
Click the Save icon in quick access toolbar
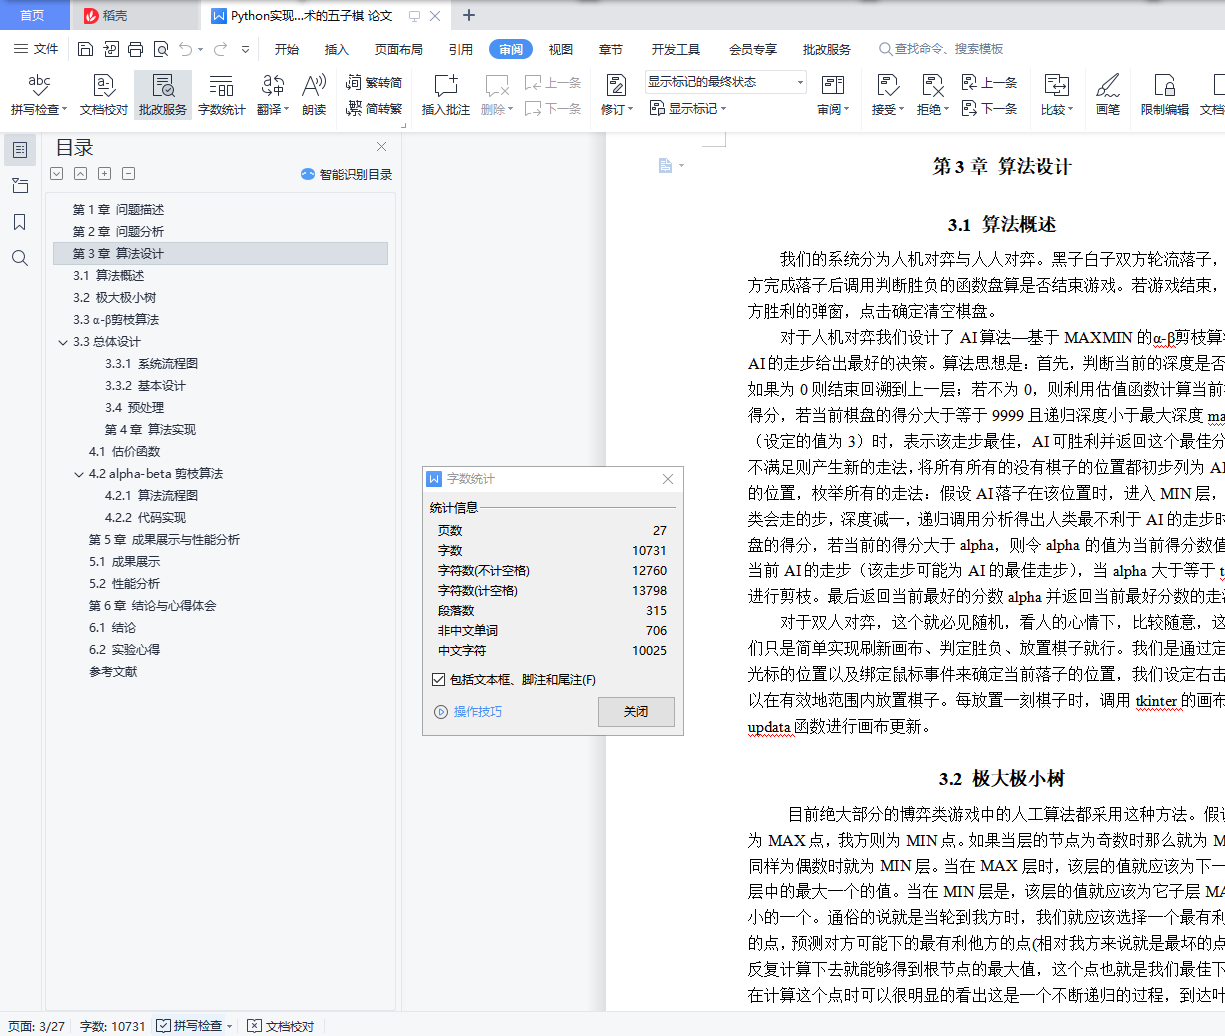point(85,49)
